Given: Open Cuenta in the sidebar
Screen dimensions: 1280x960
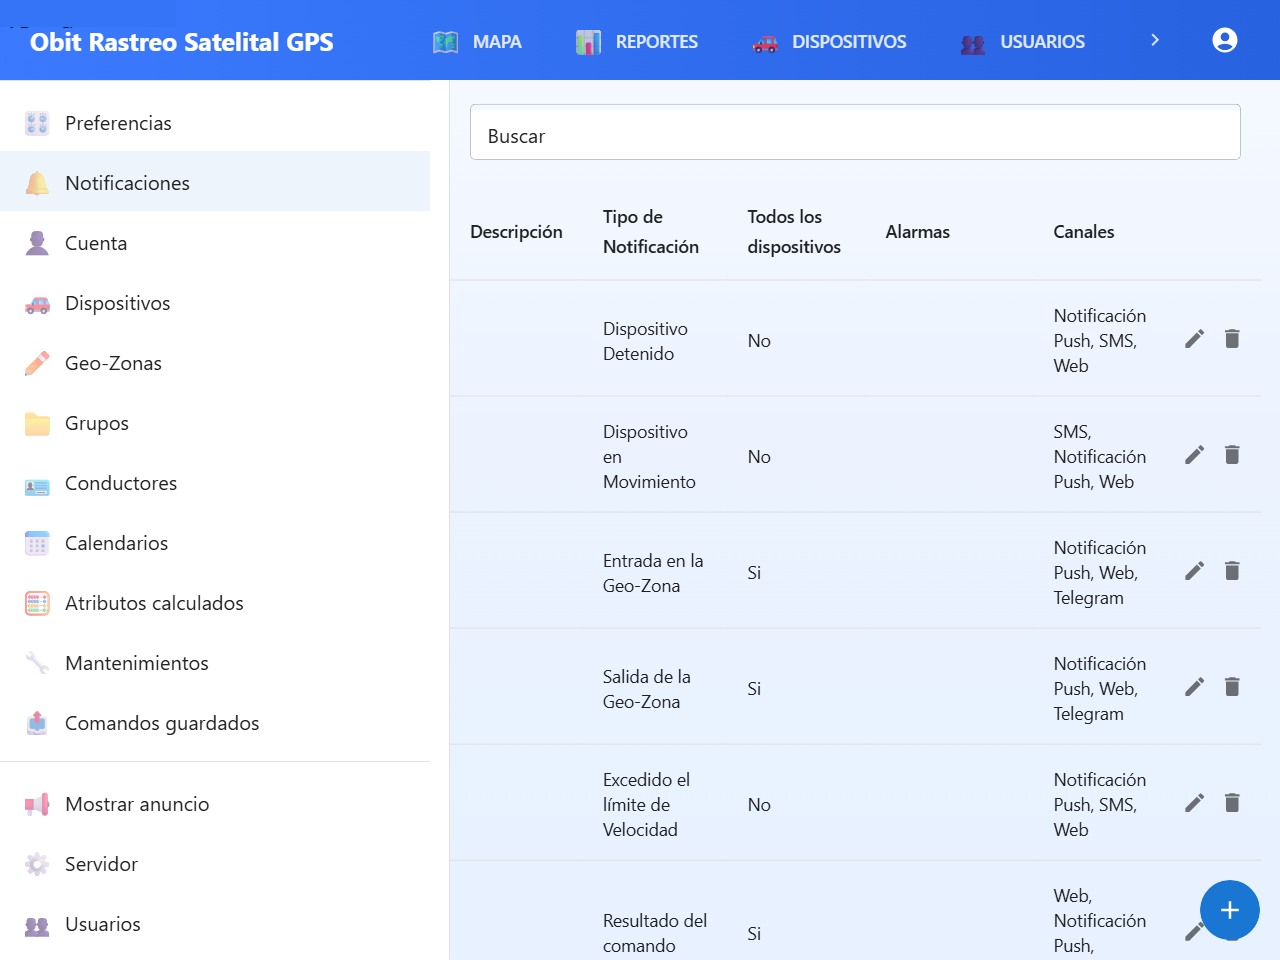Looking at the screenshot, I should point(215,243).
